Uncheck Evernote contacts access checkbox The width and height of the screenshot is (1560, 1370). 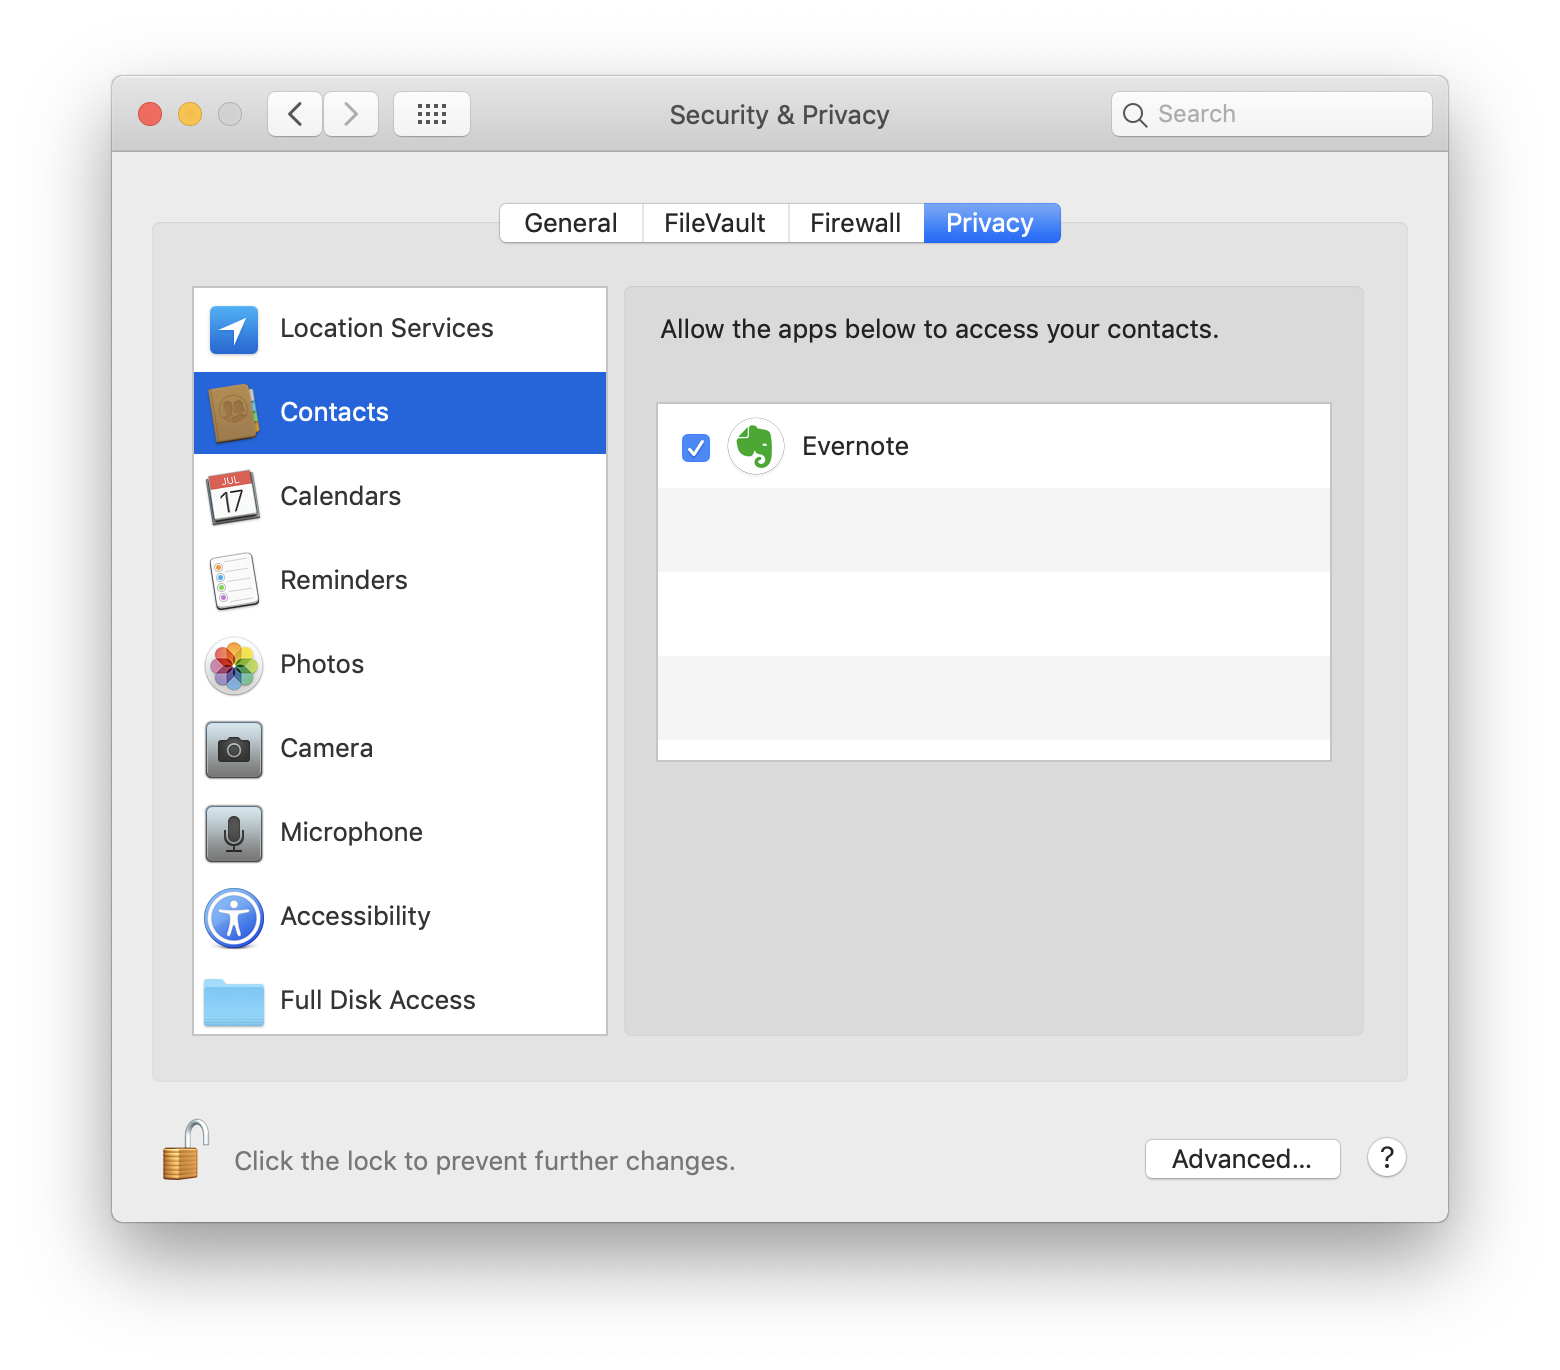pyautogui.click(x=696, y=447)
